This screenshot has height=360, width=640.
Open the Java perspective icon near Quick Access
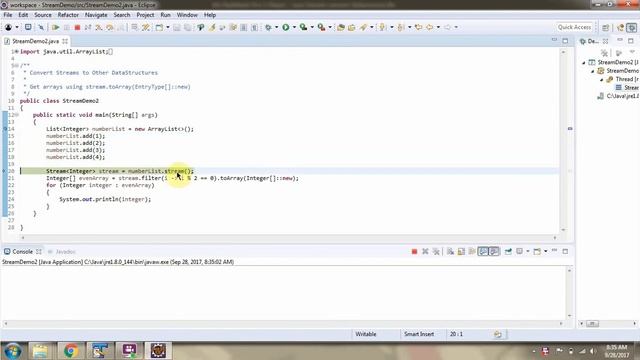pos(620,27)
